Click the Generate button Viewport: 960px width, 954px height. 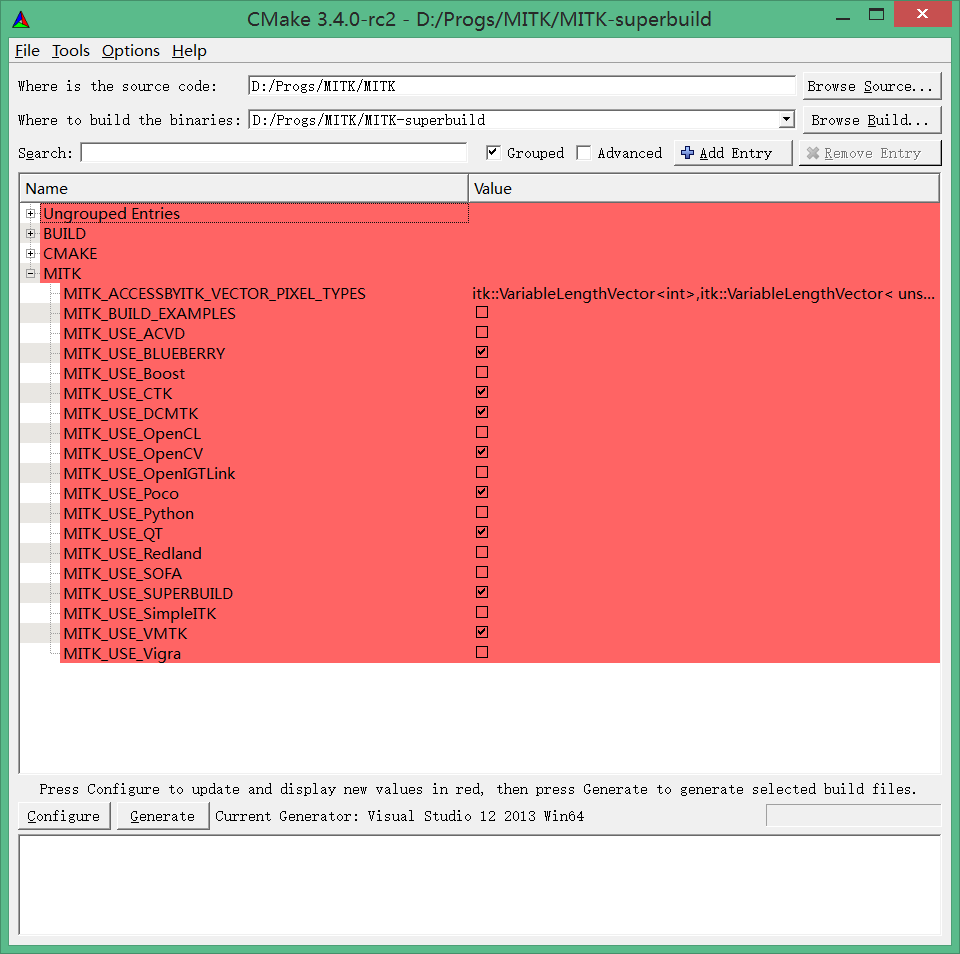pyautogui.click(x=162, y=816)
